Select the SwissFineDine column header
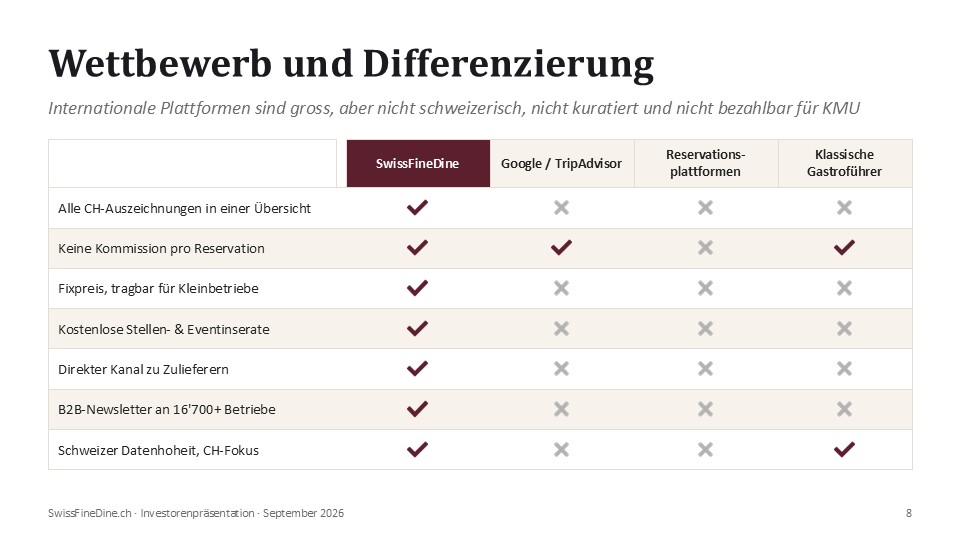This screenshot has width=960, height=540. pos(418,163)
